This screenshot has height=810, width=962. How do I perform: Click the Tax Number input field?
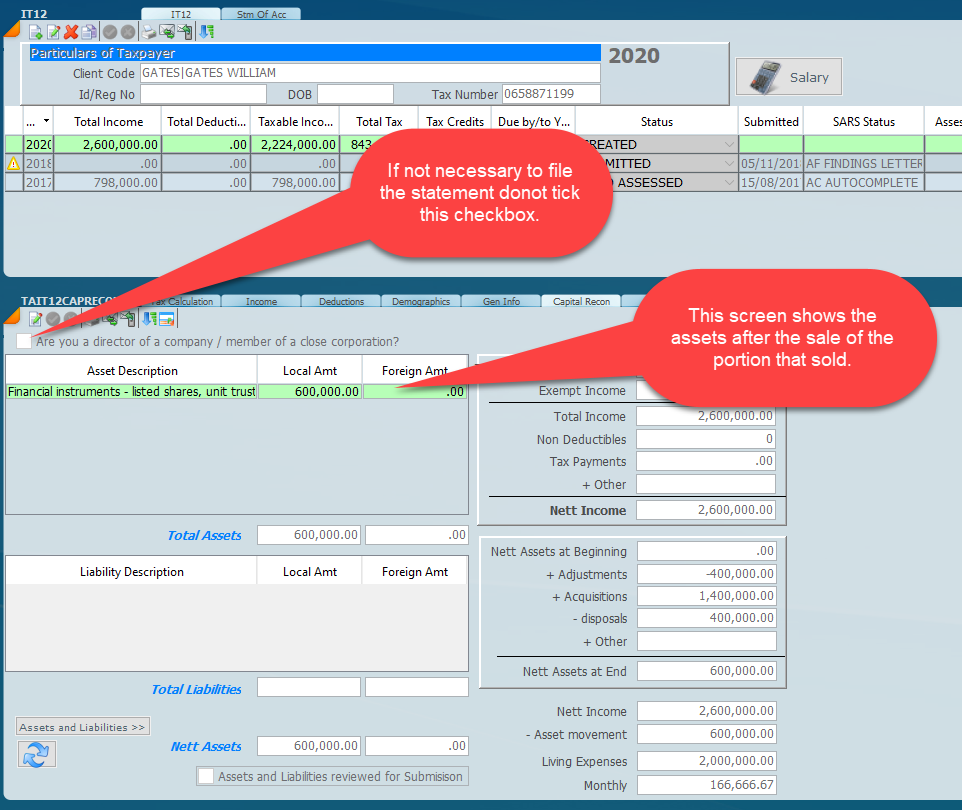tap(551, 94)
